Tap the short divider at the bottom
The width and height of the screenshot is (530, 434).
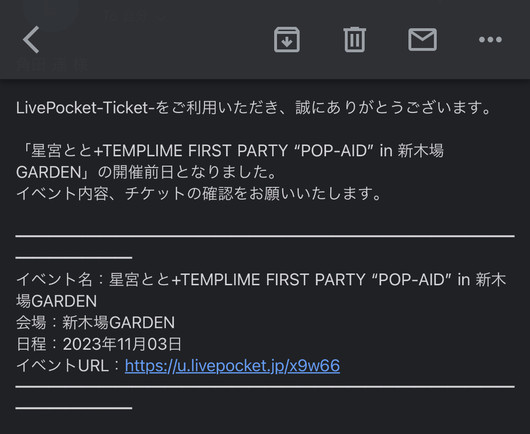pyautogui.click(x=74, y=408)
